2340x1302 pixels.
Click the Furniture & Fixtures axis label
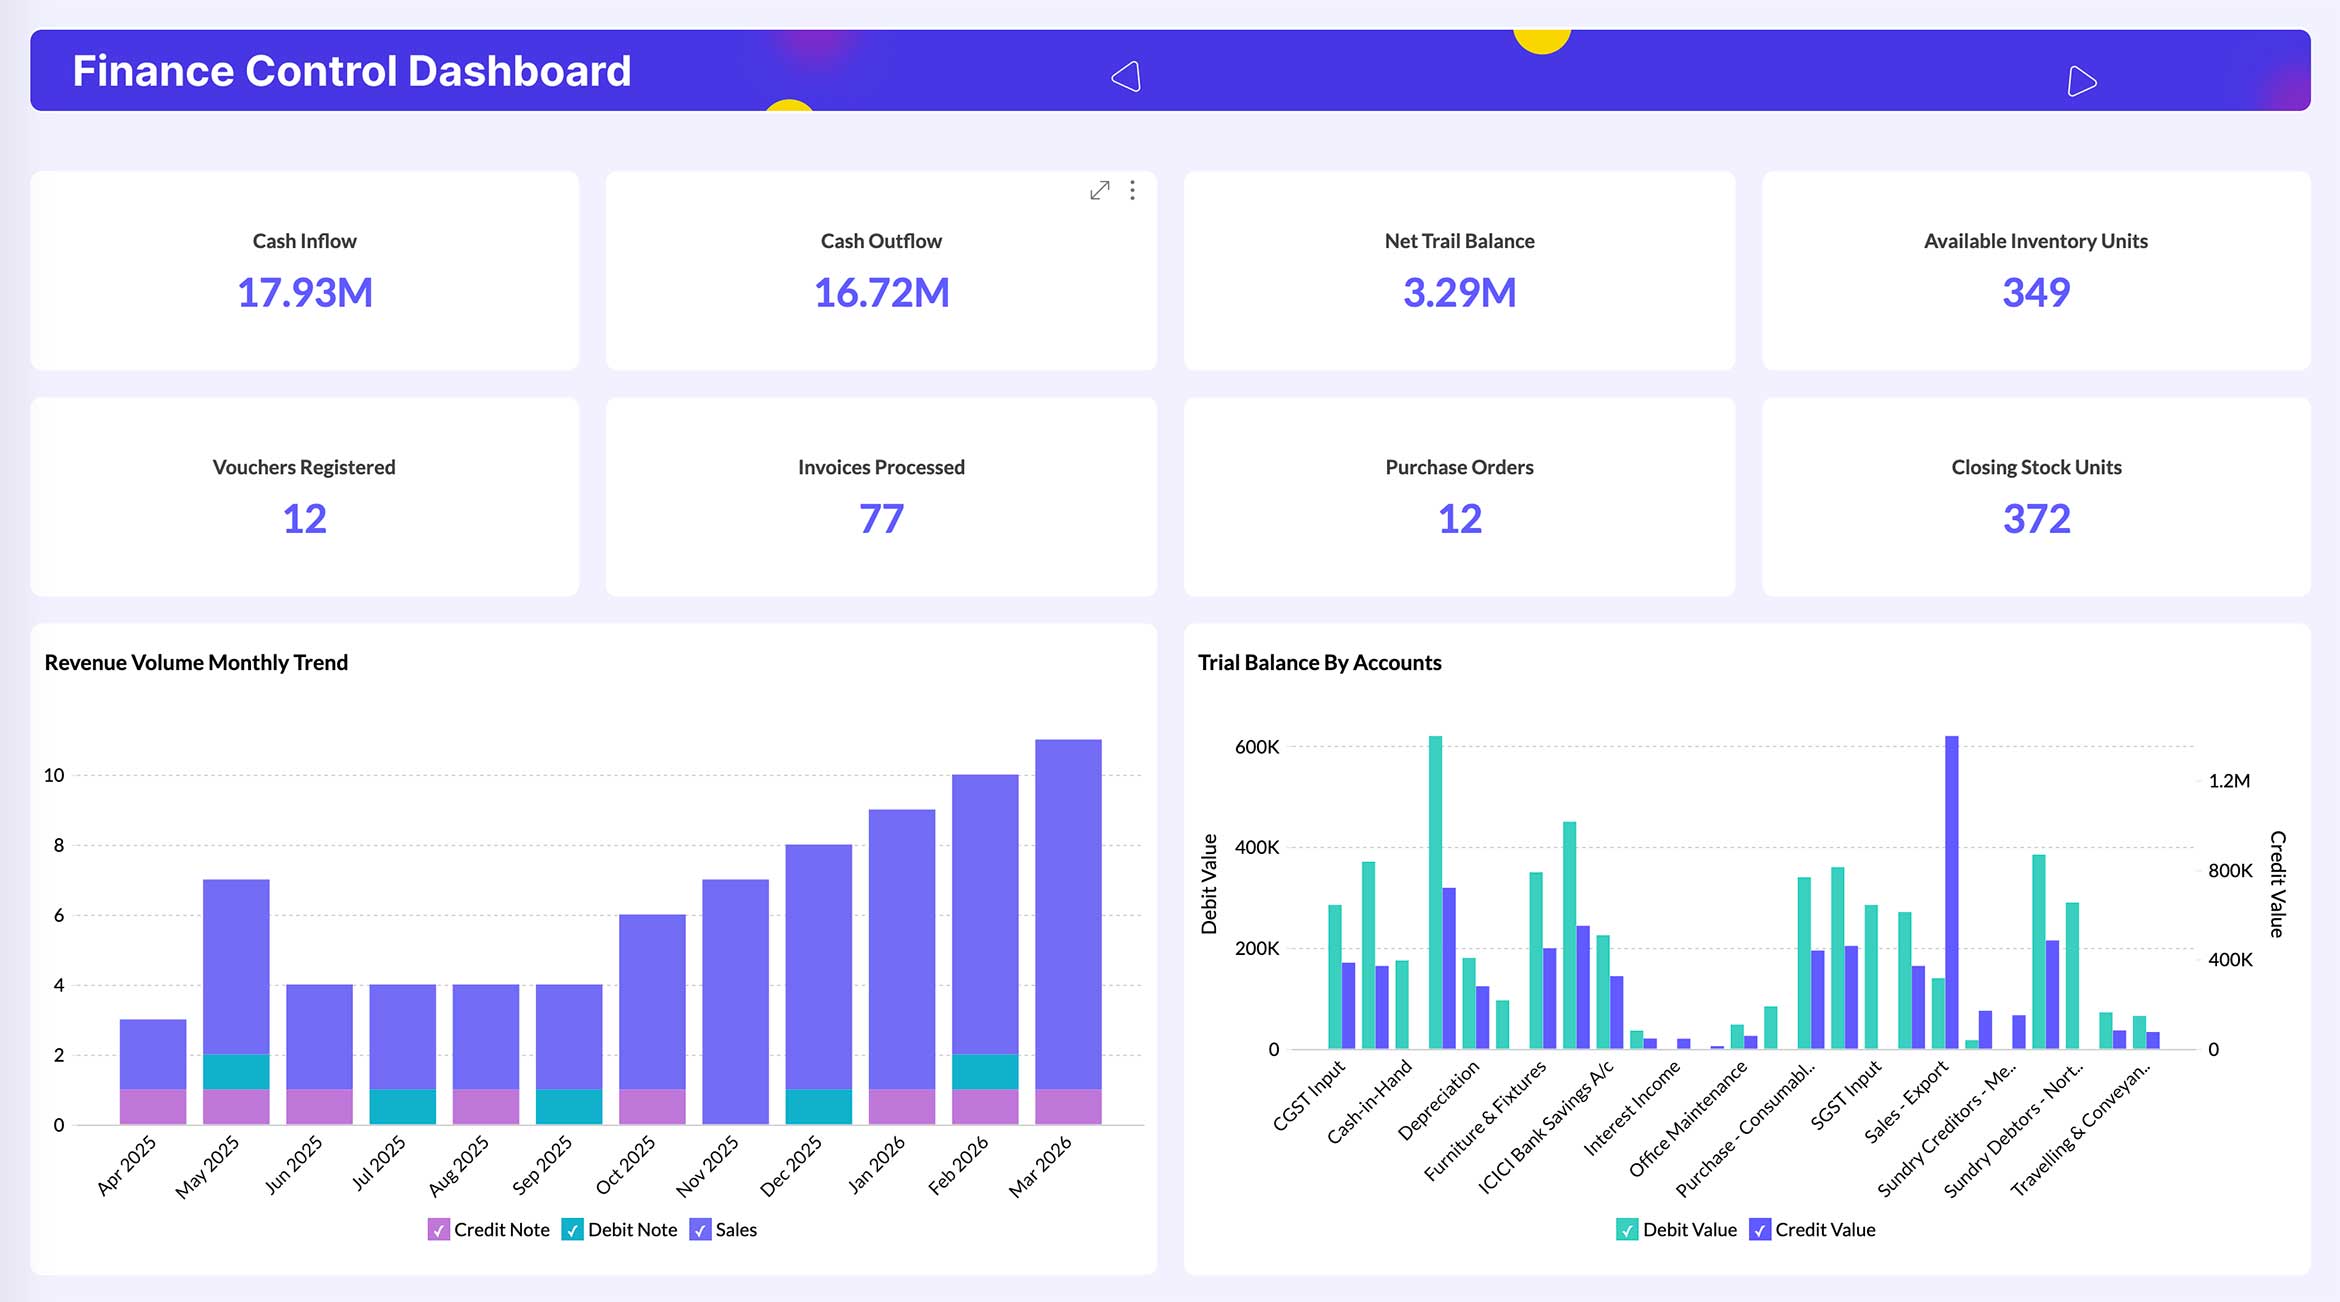click(x=1485, y=1120)
